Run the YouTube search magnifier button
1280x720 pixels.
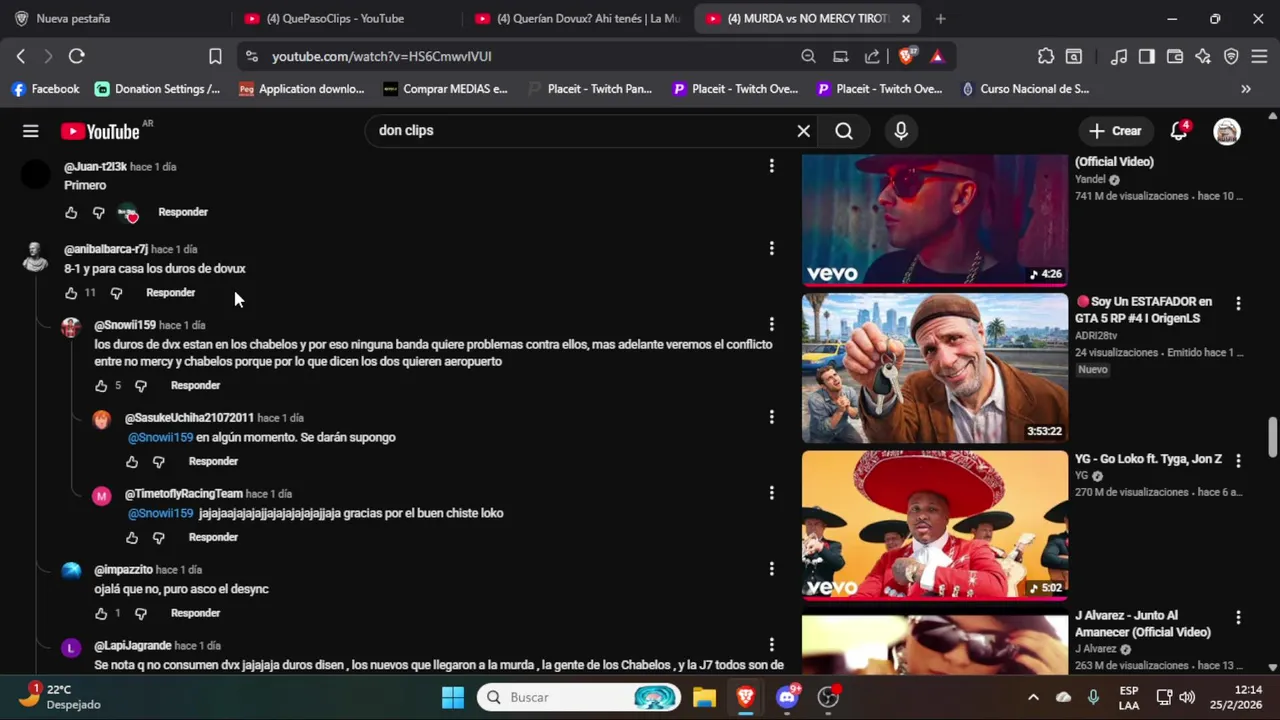pyautogui.click(x=844, y=131)
